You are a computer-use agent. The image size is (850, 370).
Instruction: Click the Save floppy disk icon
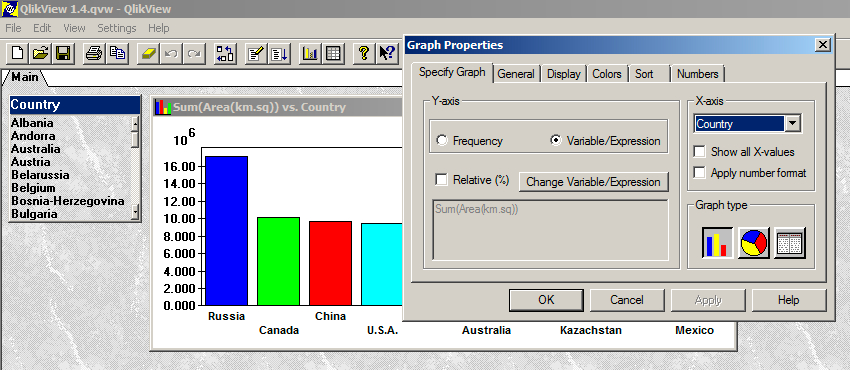pyautogui.click(x=63, y=53)
